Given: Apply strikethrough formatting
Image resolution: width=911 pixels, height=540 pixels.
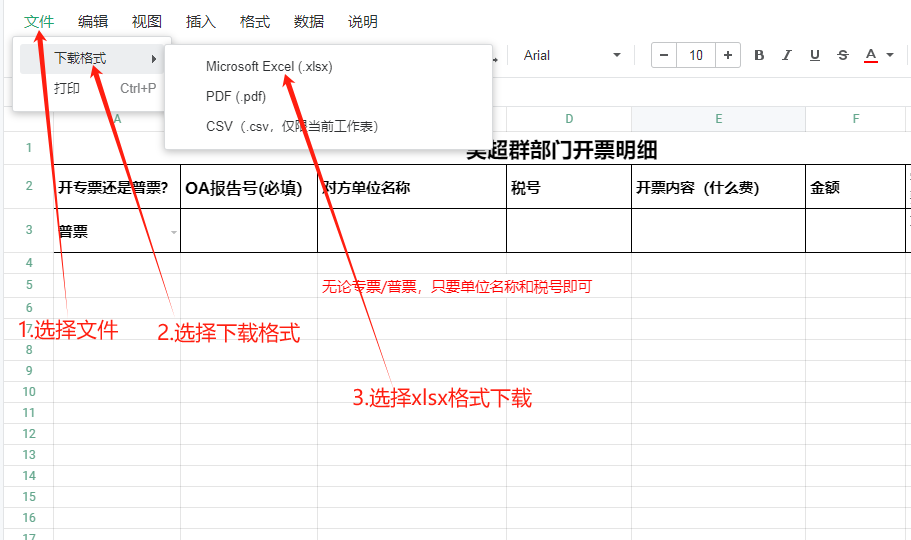Looking at the screenshot, I should coord(843,56).
